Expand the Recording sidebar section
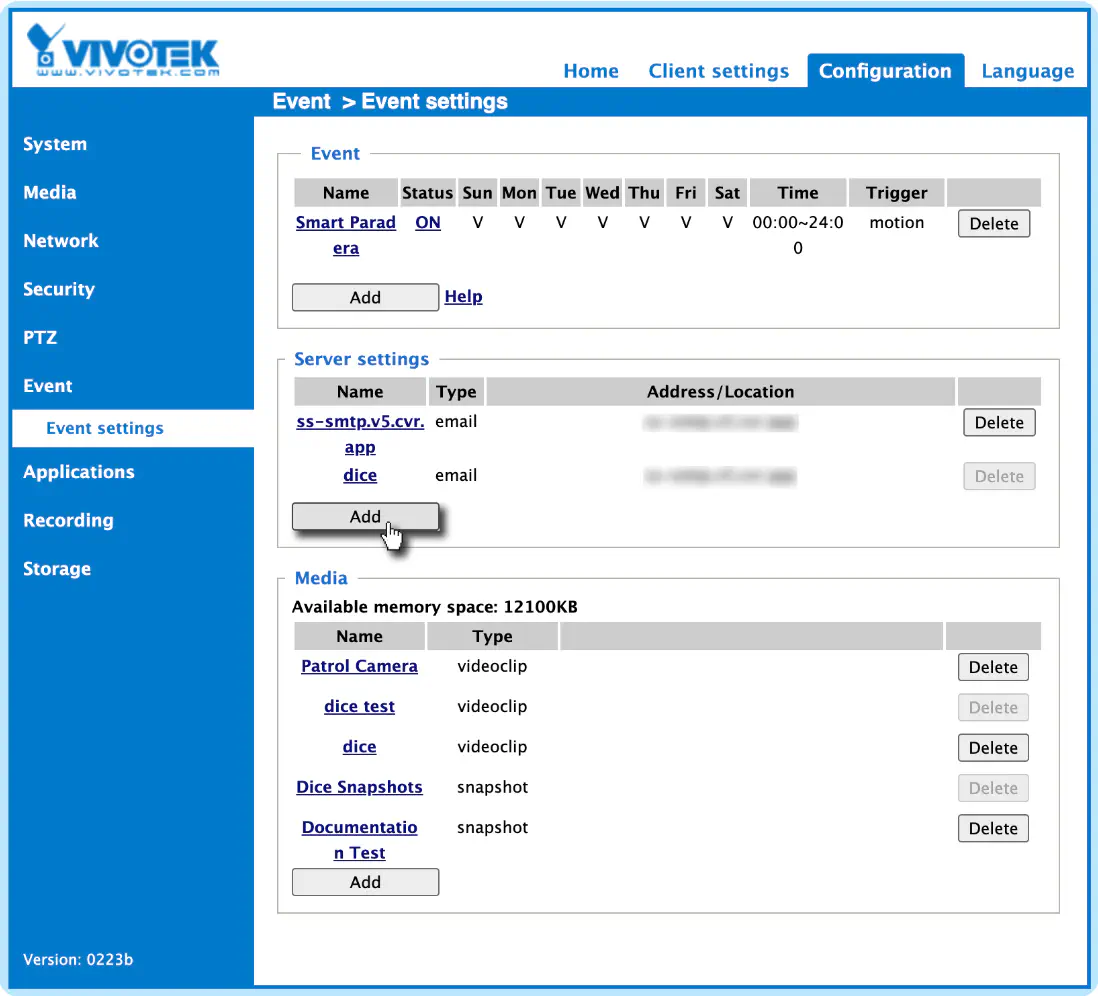The height and width of the screenshot is (996, 1098). point(69,520)
